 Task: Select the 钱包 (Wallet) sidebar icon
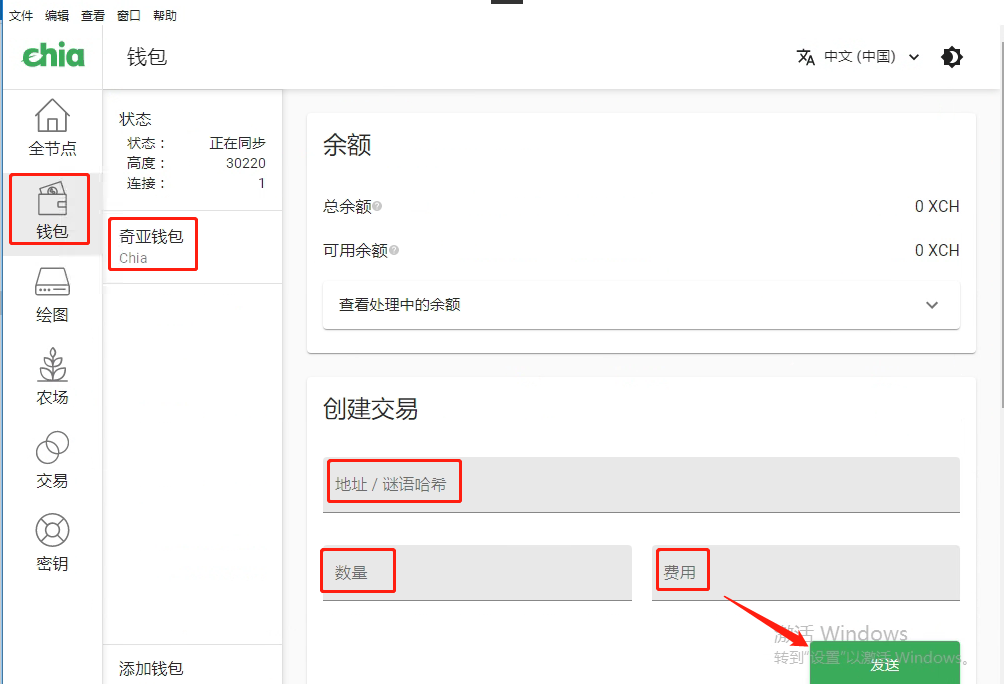(50, 208)
